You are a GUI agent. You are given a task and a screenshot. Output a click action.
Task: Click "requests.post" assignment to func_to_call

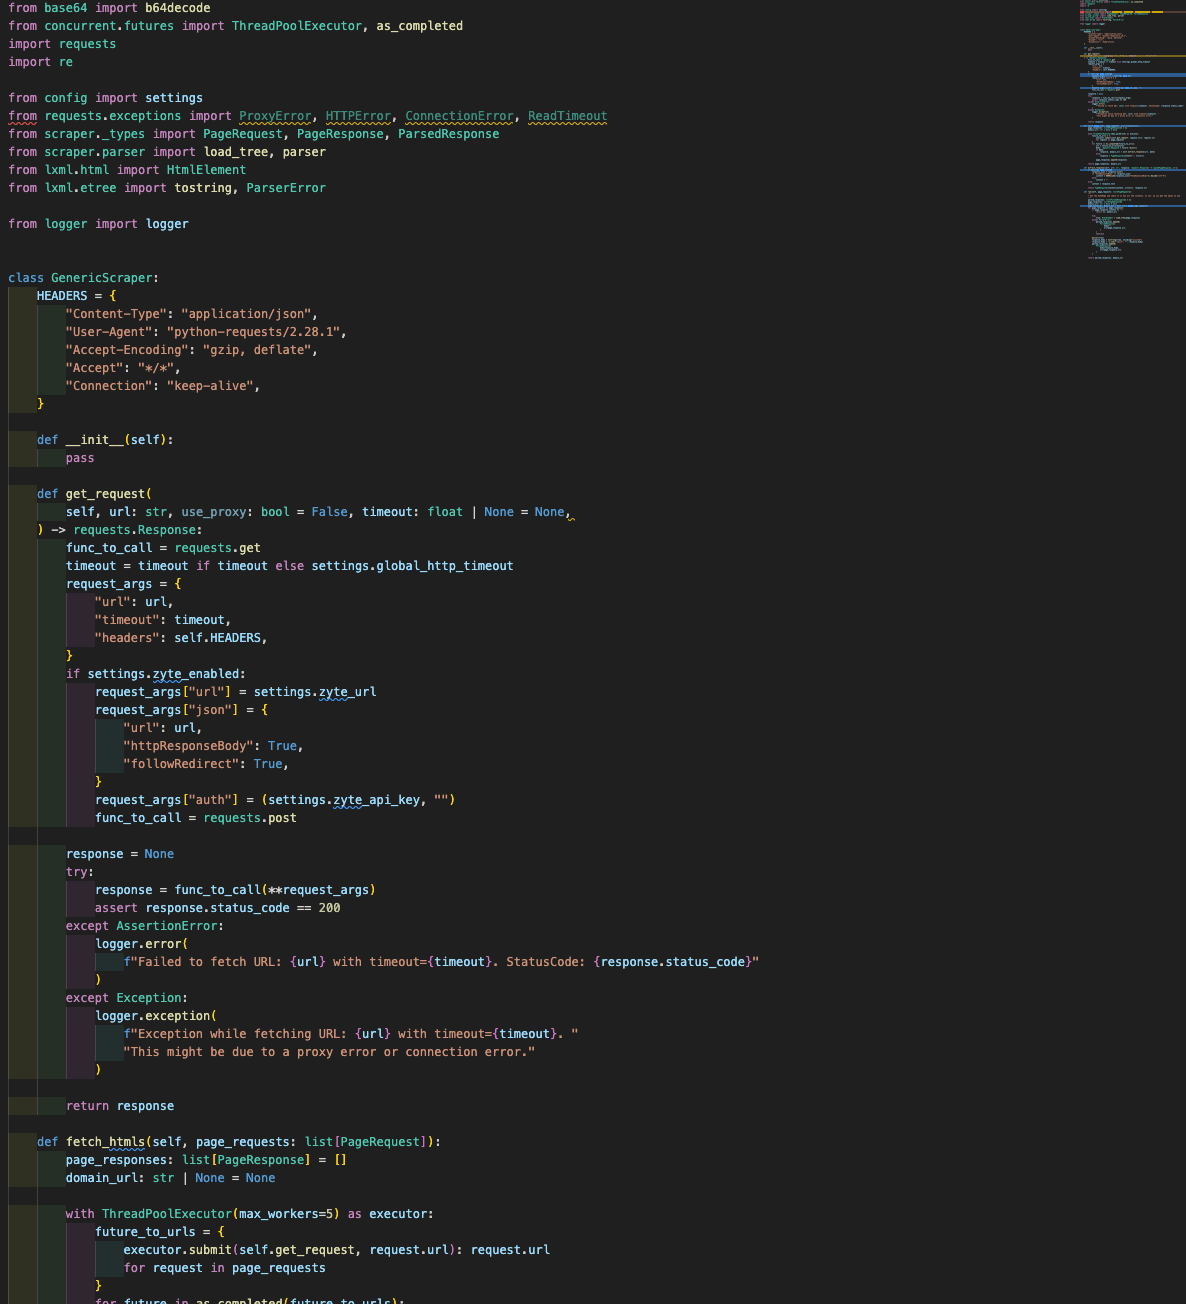coord(250,818)
